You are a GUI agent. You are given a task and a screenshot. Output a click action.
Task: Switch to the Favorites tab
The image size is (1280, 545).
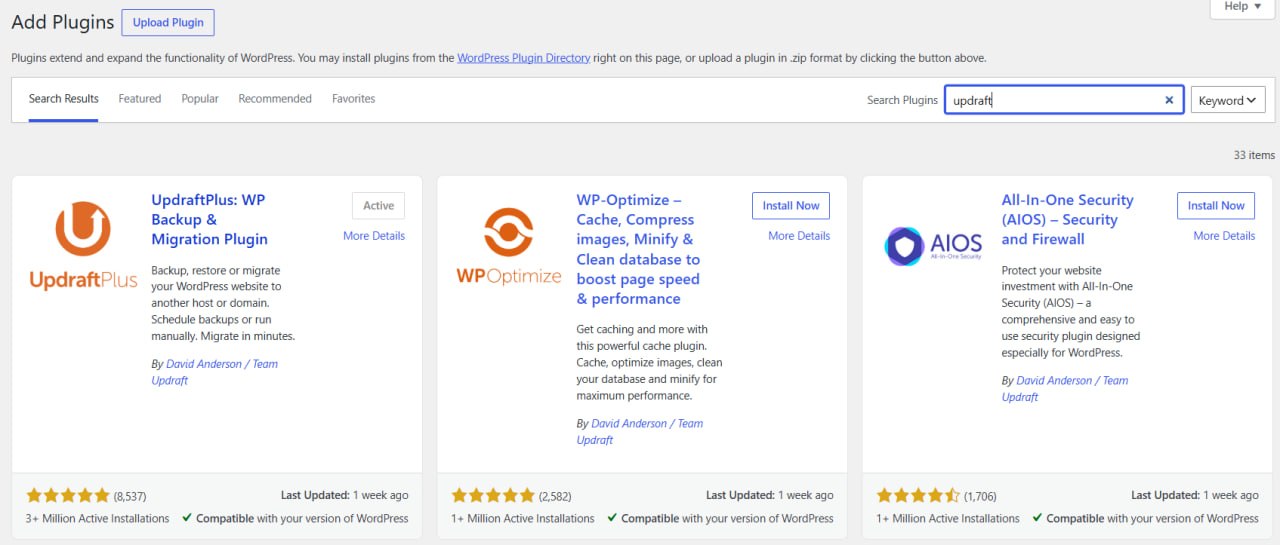click(x=354, y=99)
